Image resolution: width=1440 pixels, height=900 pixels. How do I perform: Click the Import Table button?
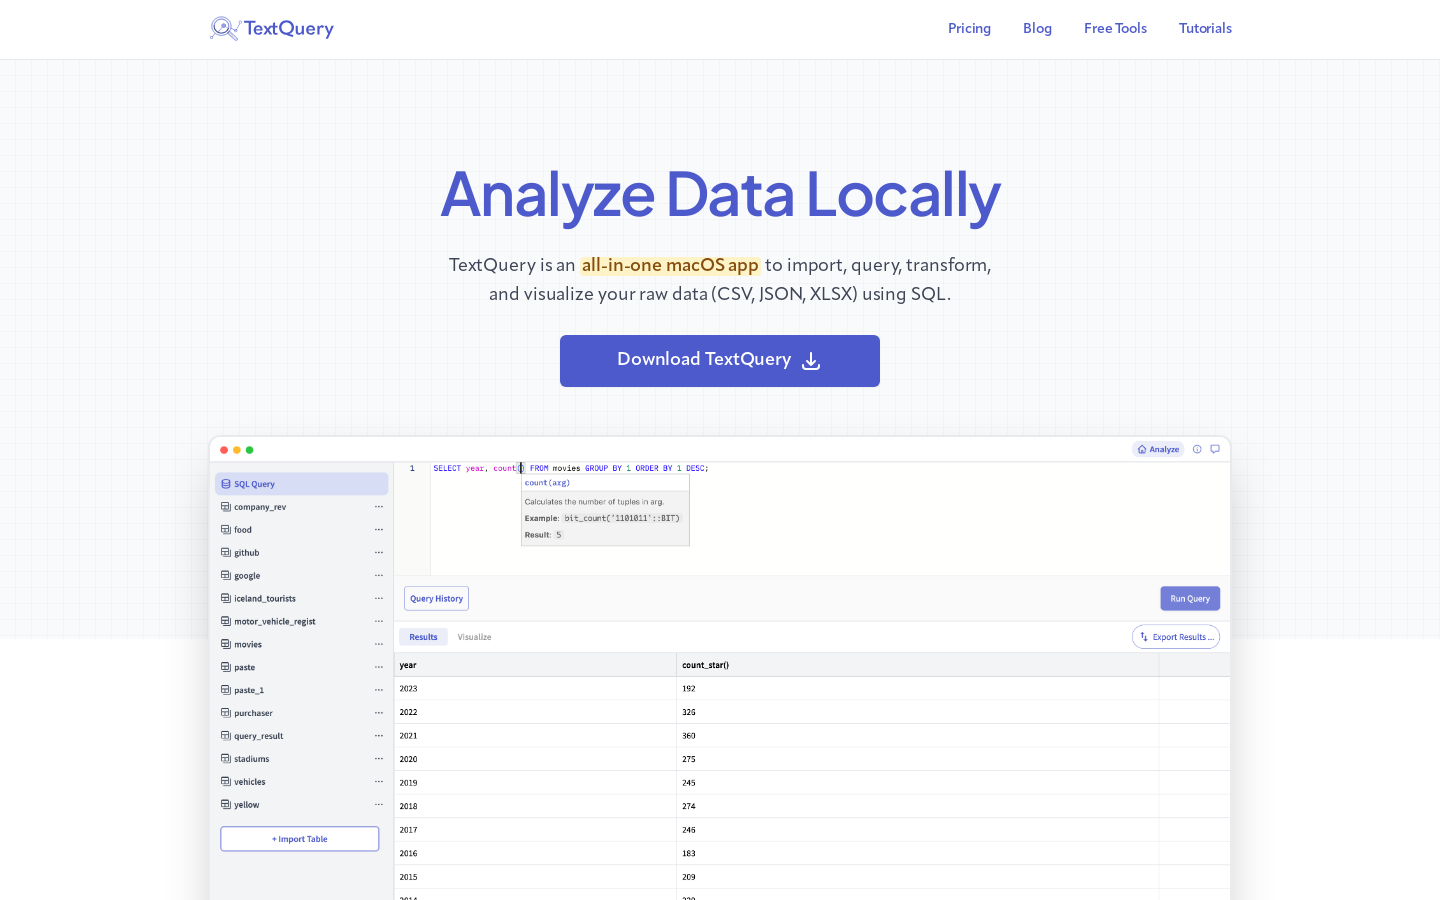[300, 839]
